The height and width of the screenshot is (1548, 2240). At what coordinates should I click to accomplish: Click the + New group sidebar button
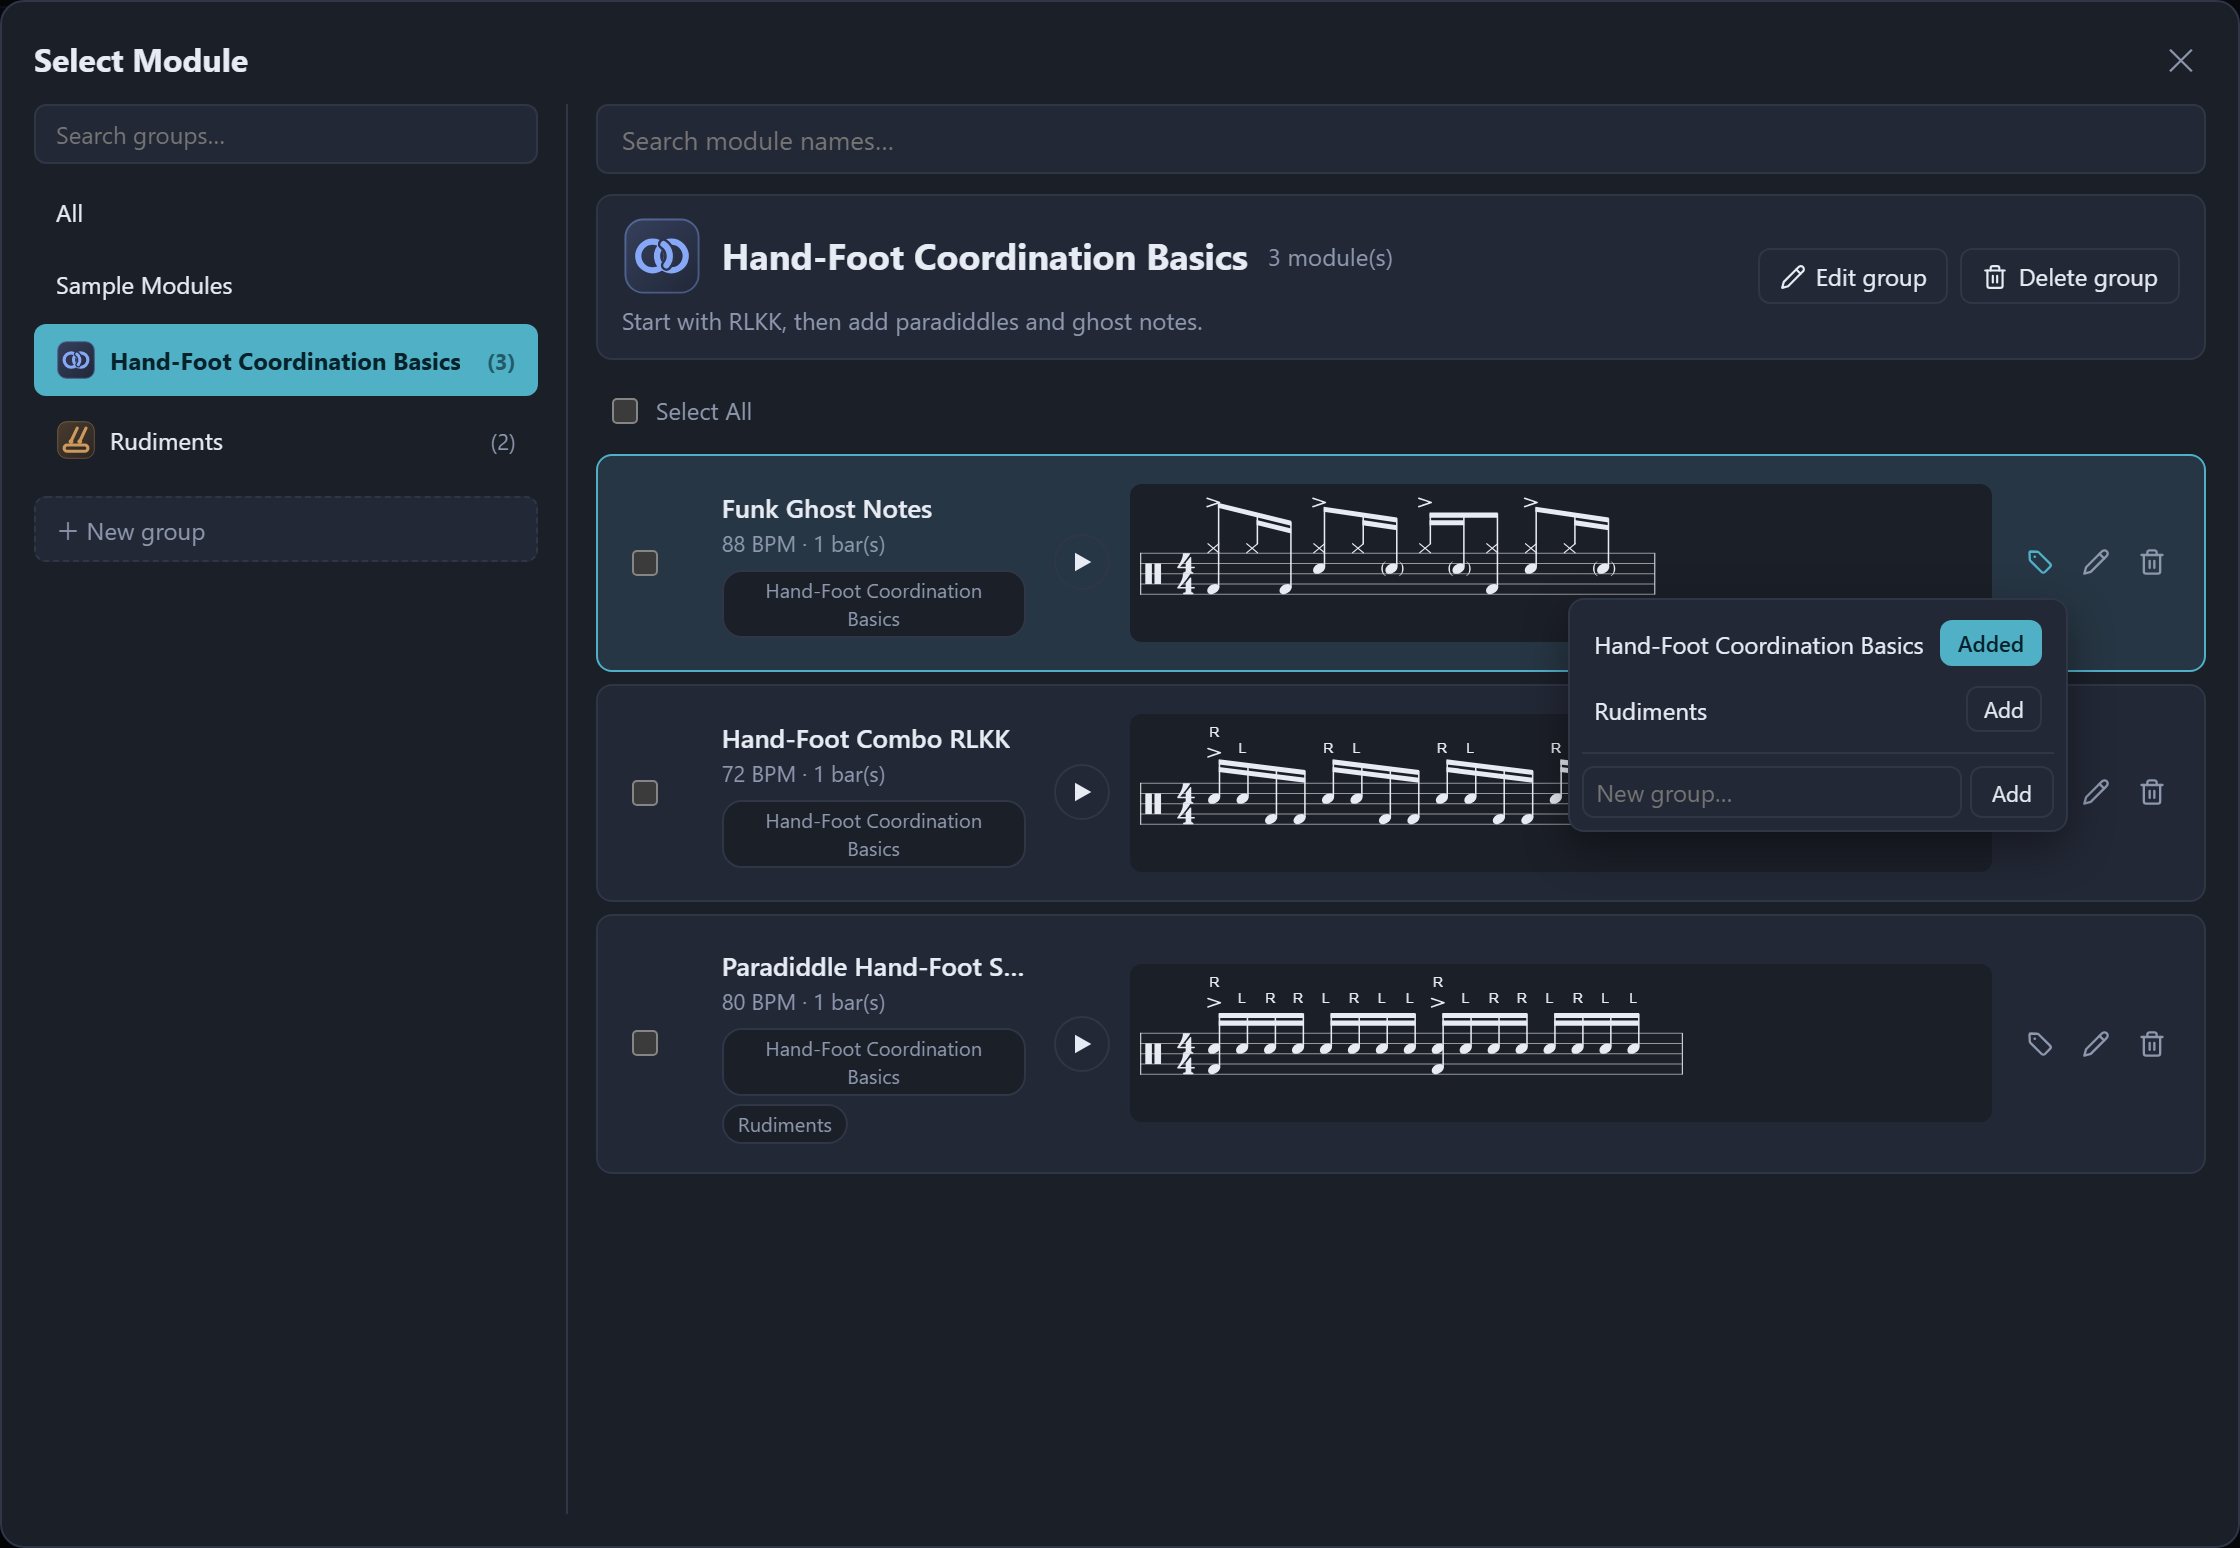tap(285, 530)
